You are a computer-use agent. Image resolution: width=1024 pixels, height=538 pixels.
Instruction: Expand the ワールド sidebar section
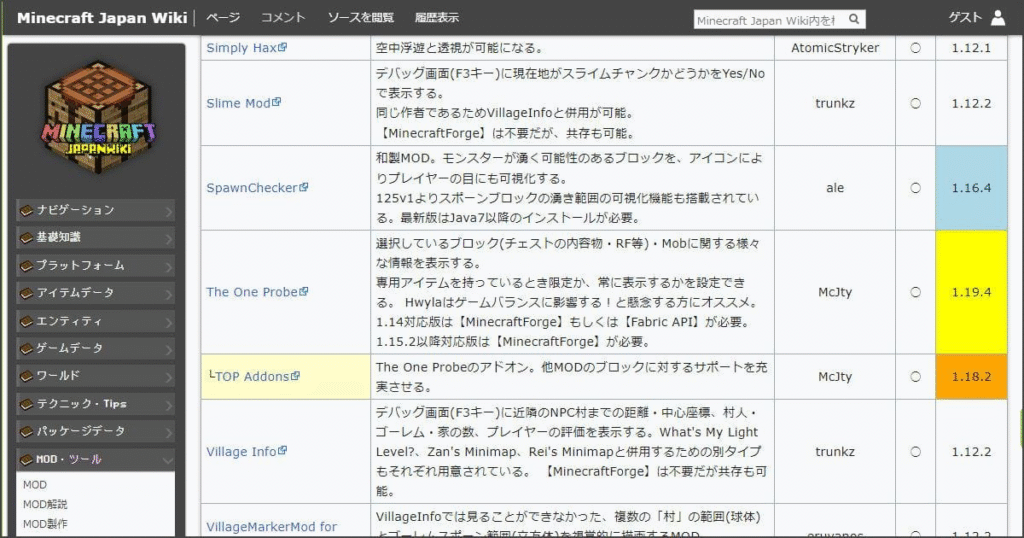[x=95, y=376]
